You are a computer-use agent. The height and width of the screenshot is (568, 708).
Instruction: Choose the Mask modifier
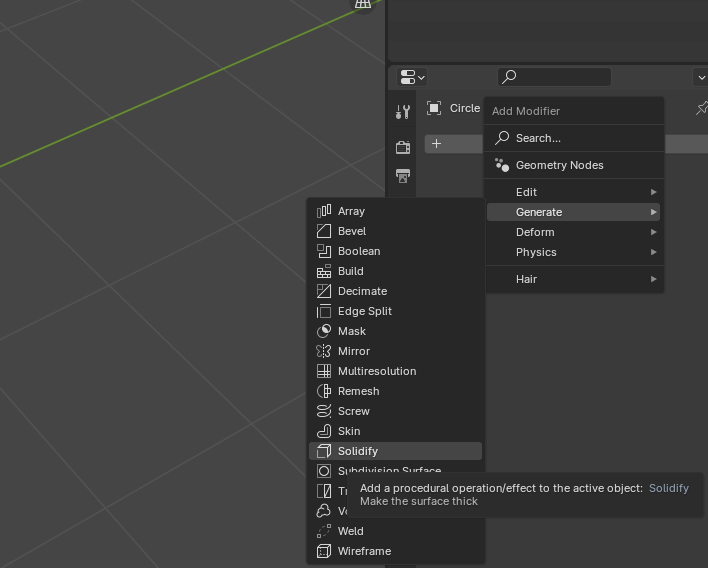point(396,331)
